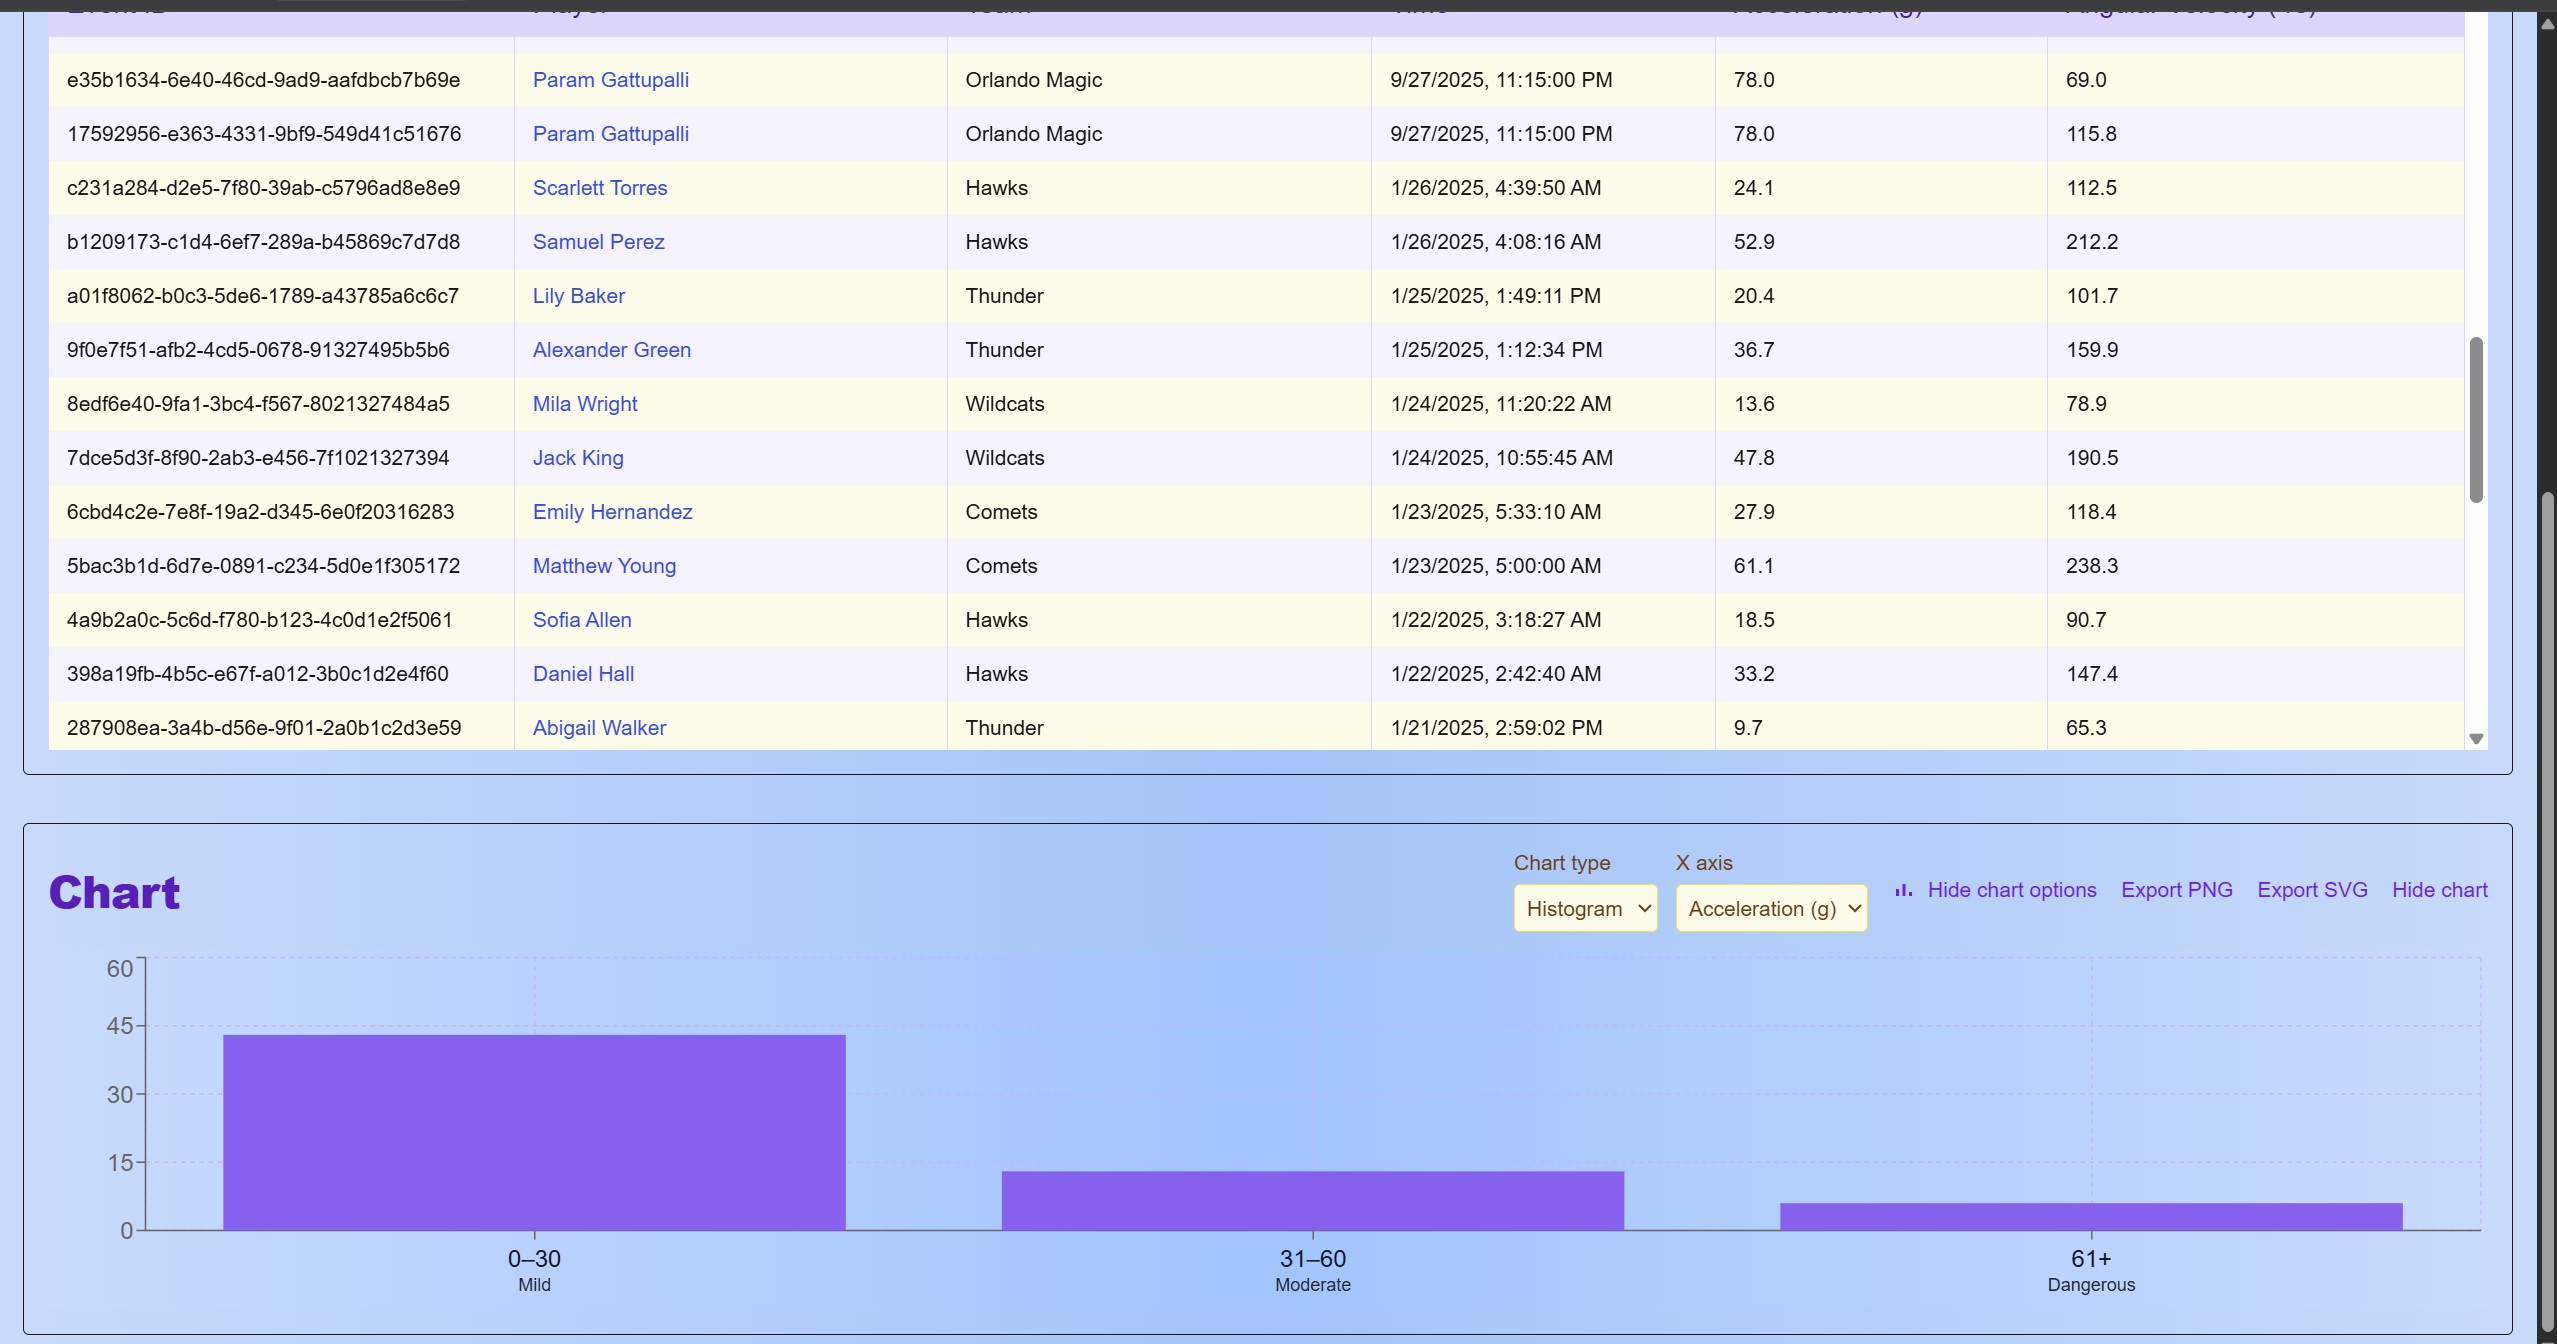Open the X axis Acceleration dropdown
Viewport: 2557px width, 1344px height.
(x=1771, y=908)
